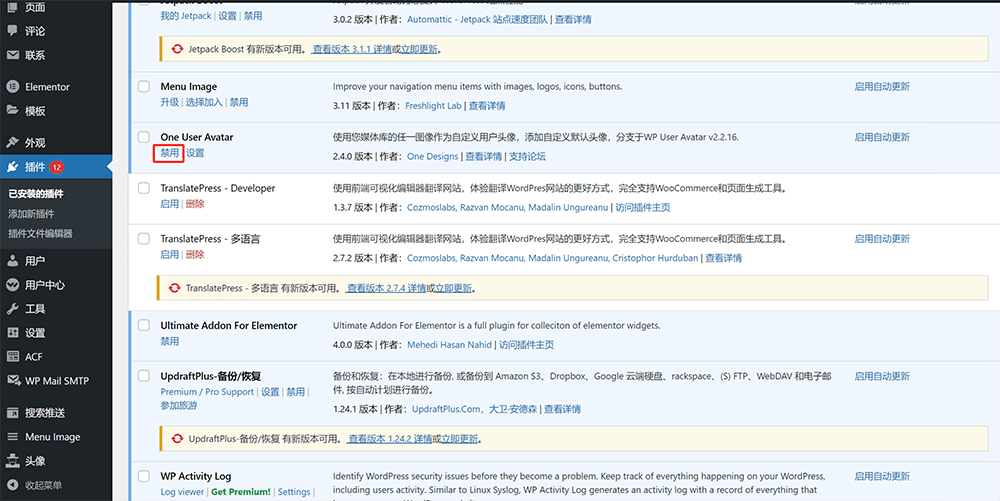Click 启用自动更新 for TranslatePress - 多语言

(882, 239)
